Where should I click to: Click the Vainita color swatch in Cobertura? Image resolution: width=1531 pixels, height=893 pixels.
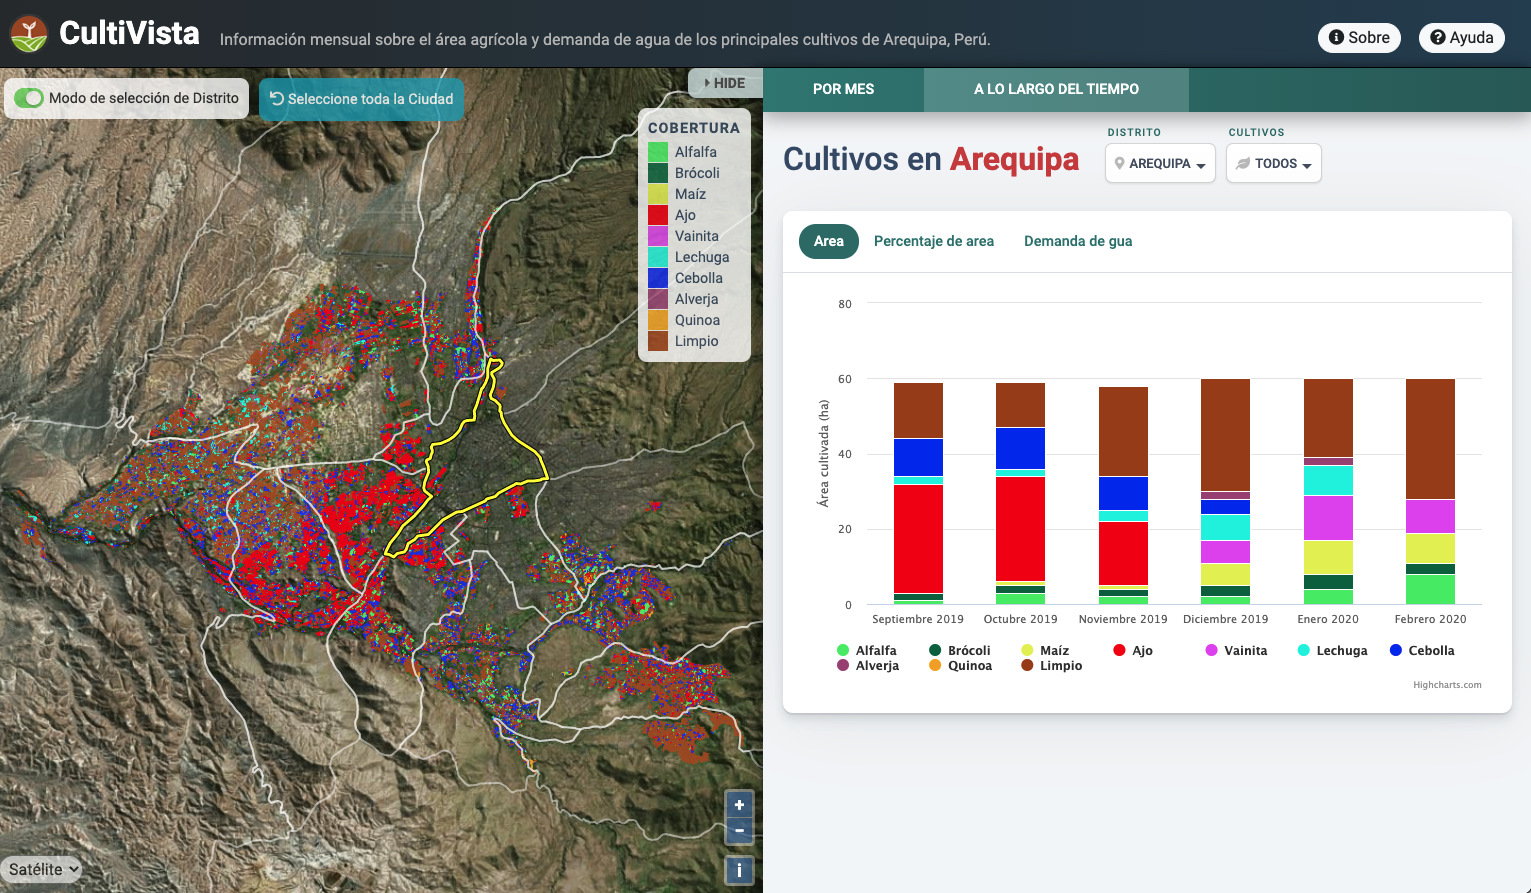(658, 236)
